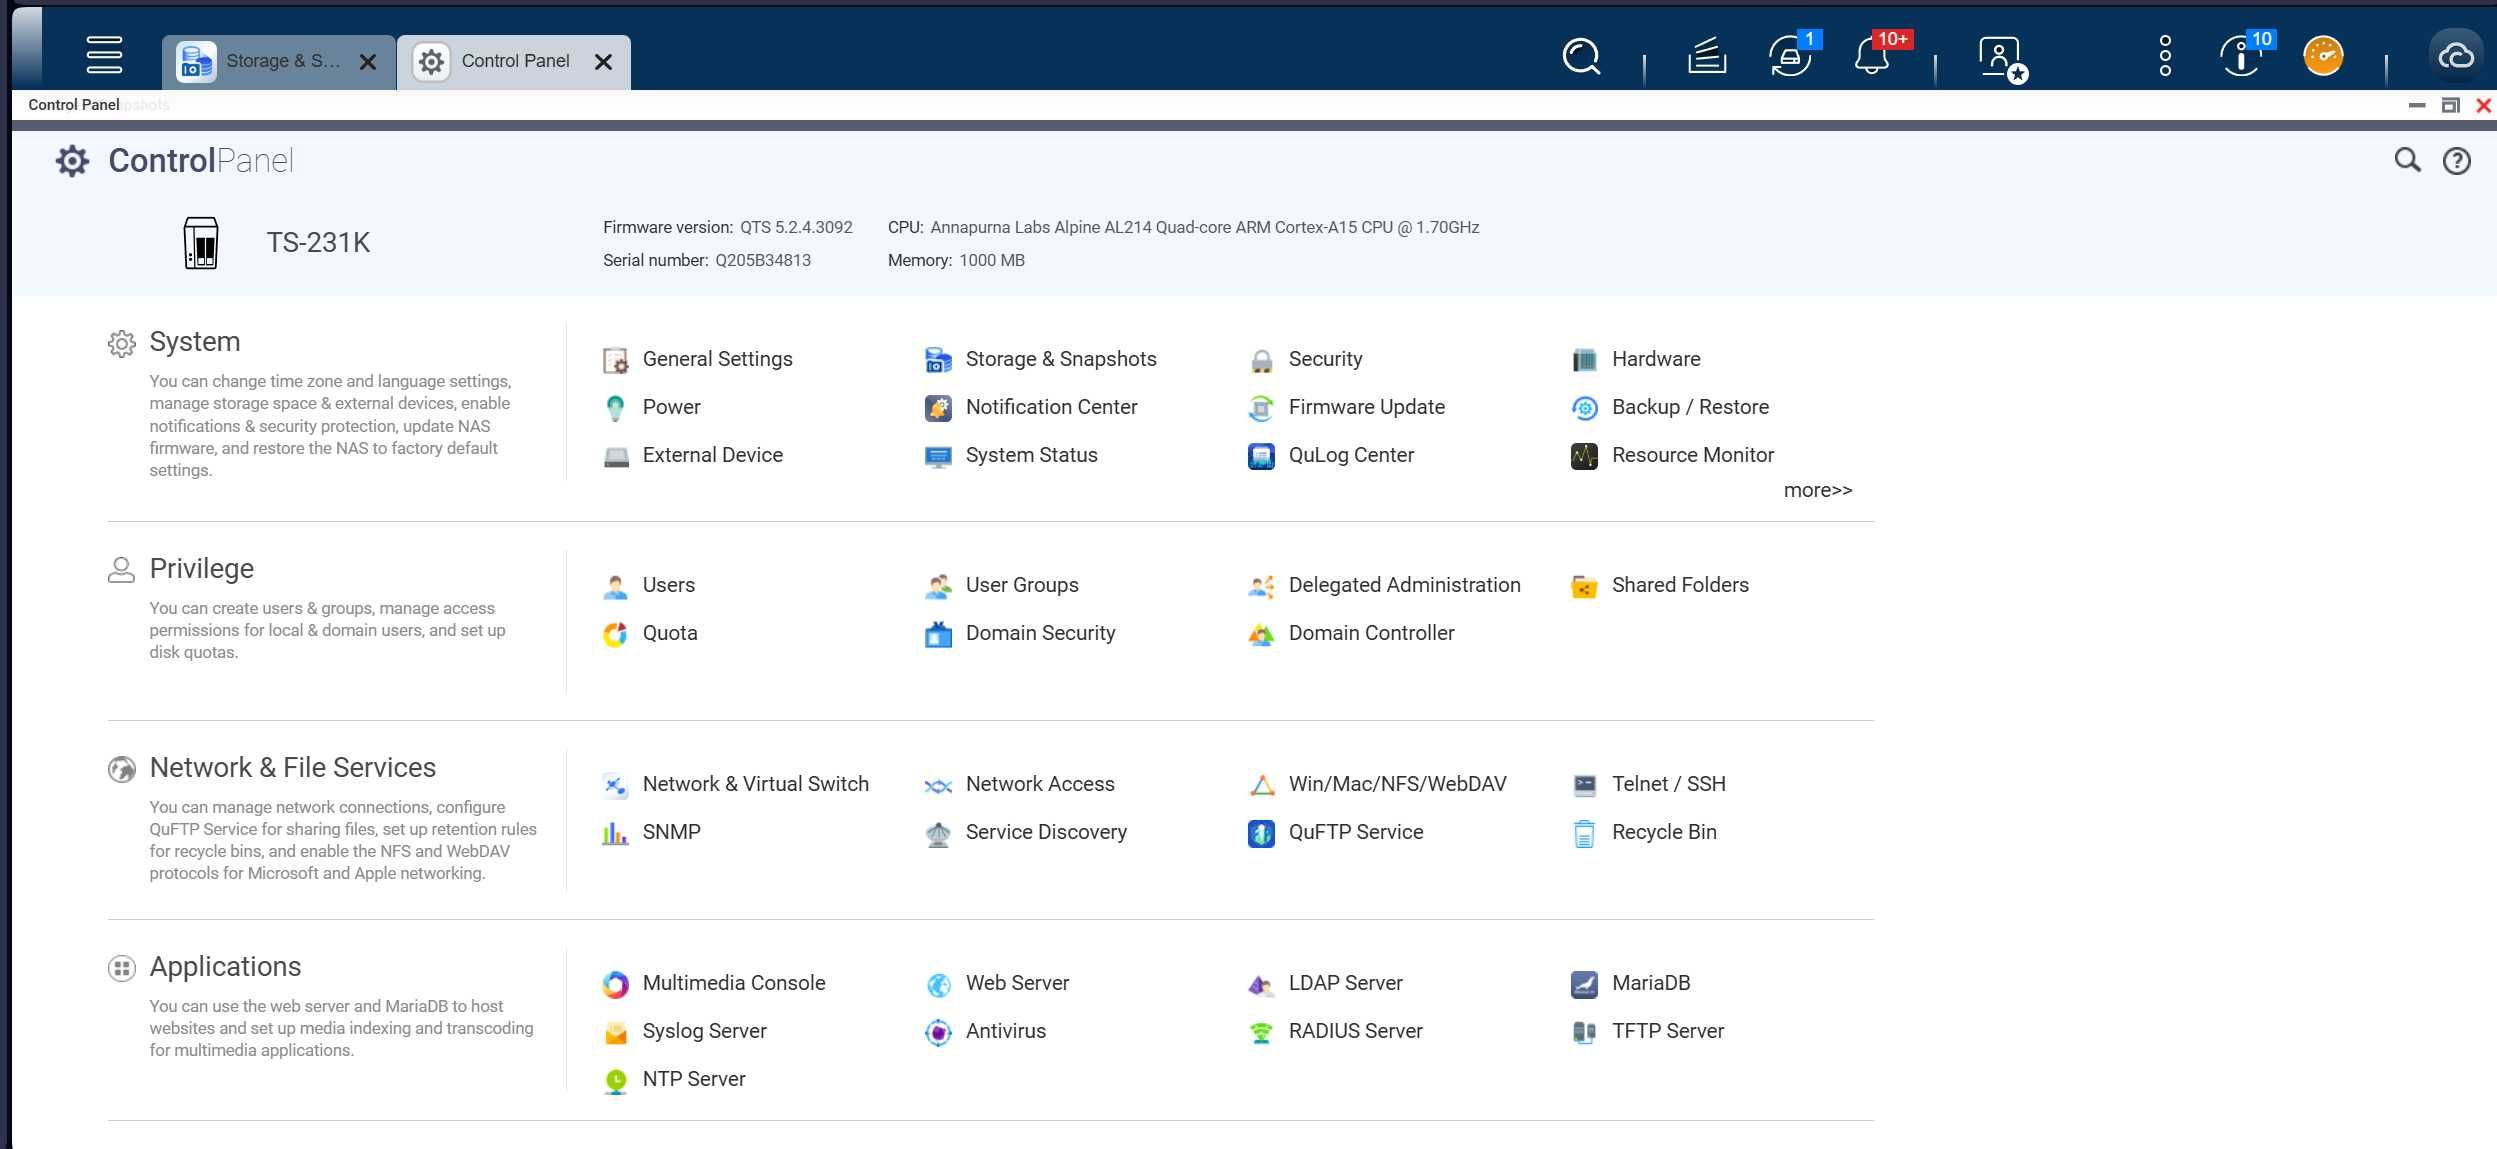2497x1149 pixels.
Task: Open Antivirus icon
Action: click(x=938, y=1031)
